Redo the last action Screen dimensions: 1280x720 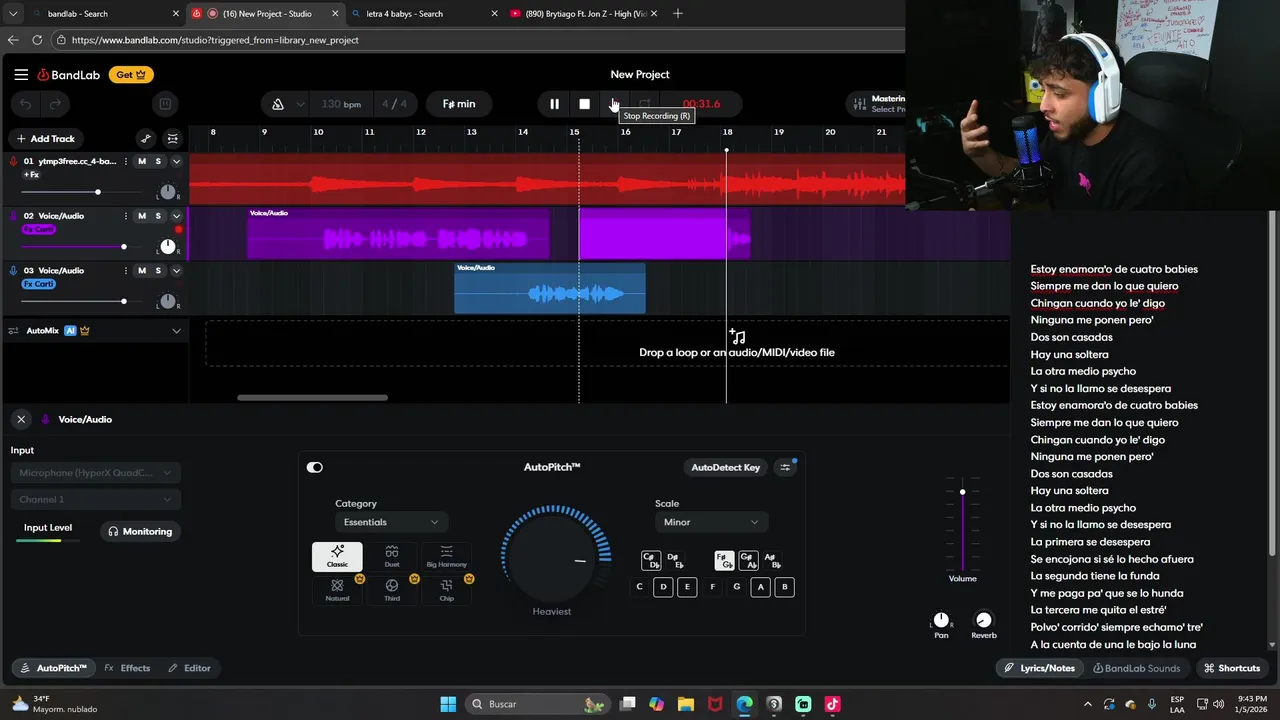[55, 104]
